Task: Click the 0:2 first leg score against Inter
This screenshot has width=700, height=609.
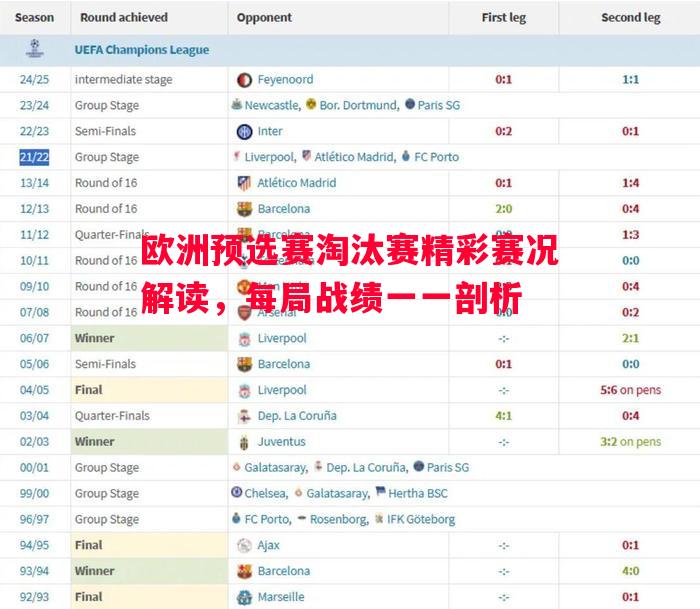Action: click(504, 131)
